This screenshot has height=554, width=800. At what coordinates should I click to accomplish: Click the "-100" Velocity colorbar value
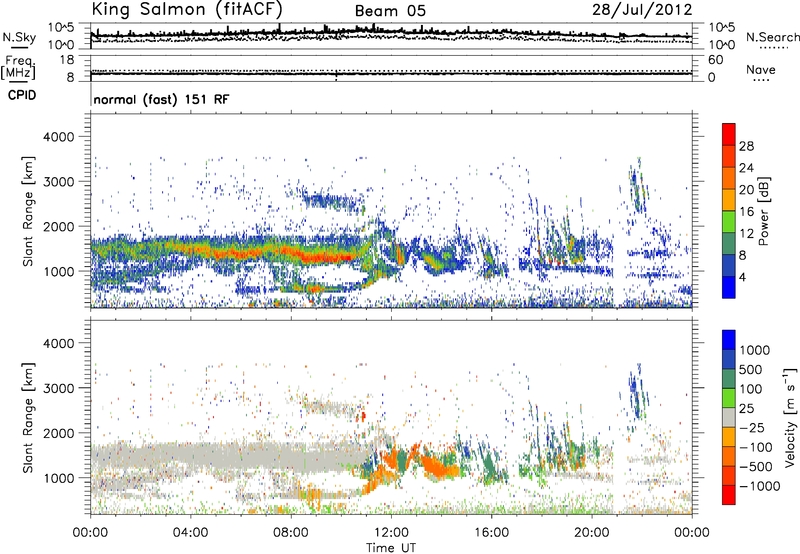click(x=755, y=447)
